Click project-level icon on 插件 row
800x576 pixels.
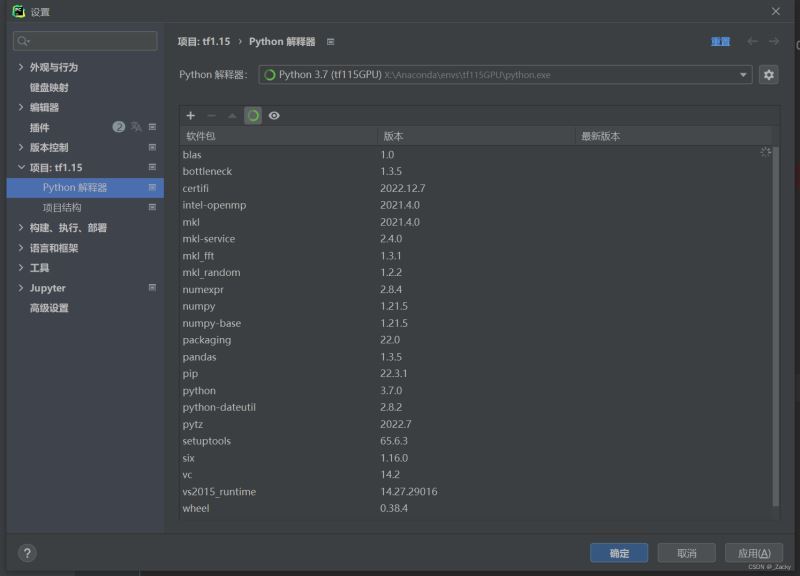tap(152, 127)
